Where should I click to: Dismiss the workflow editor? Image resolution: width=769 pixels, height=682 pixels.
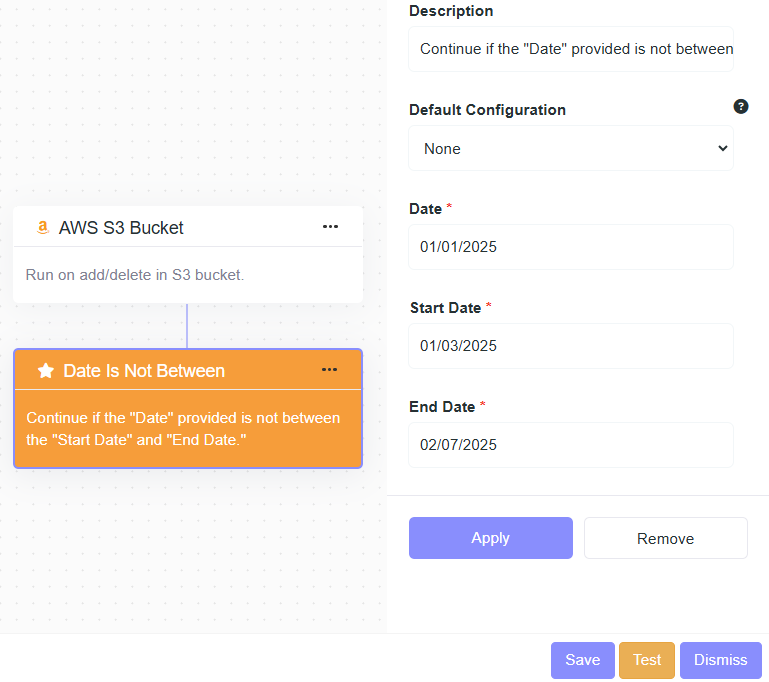(x=720, y=660)
